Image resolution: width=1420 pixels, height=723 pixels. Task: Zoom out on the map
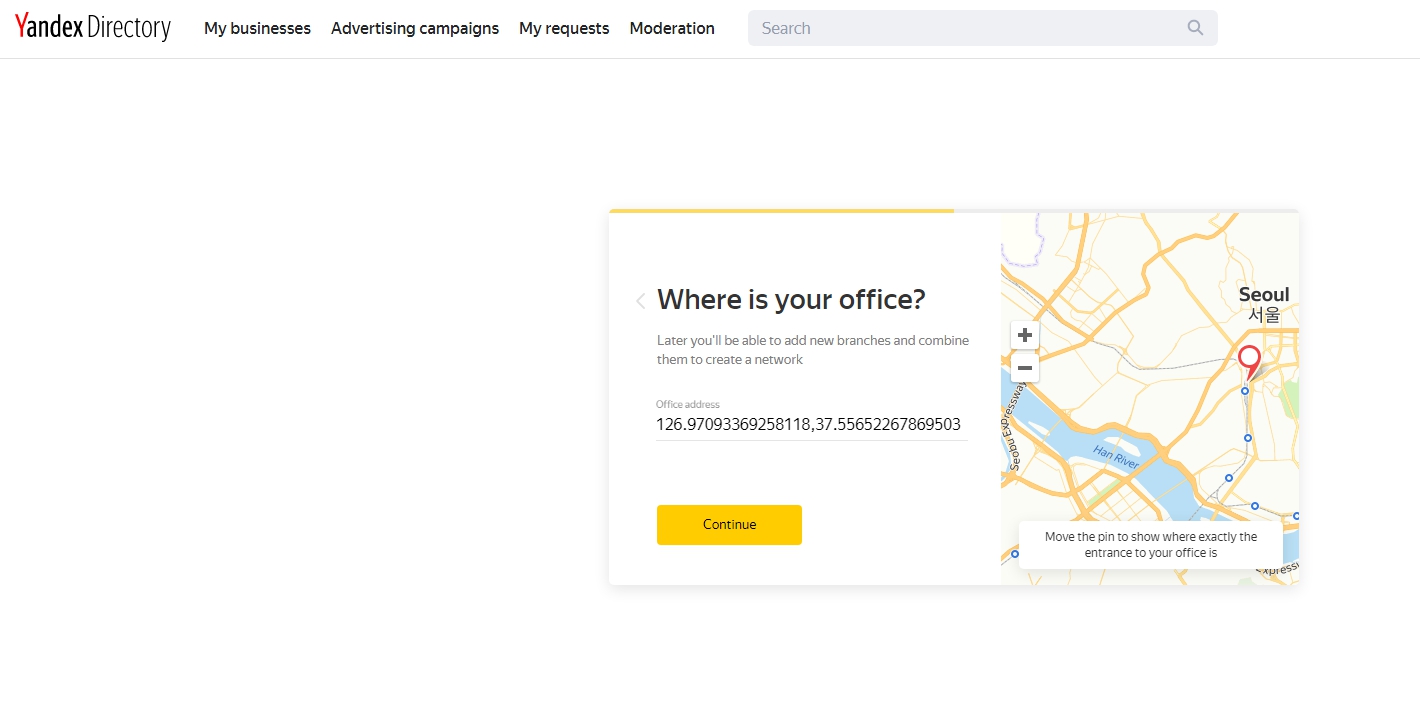(x=1025, y=368)
